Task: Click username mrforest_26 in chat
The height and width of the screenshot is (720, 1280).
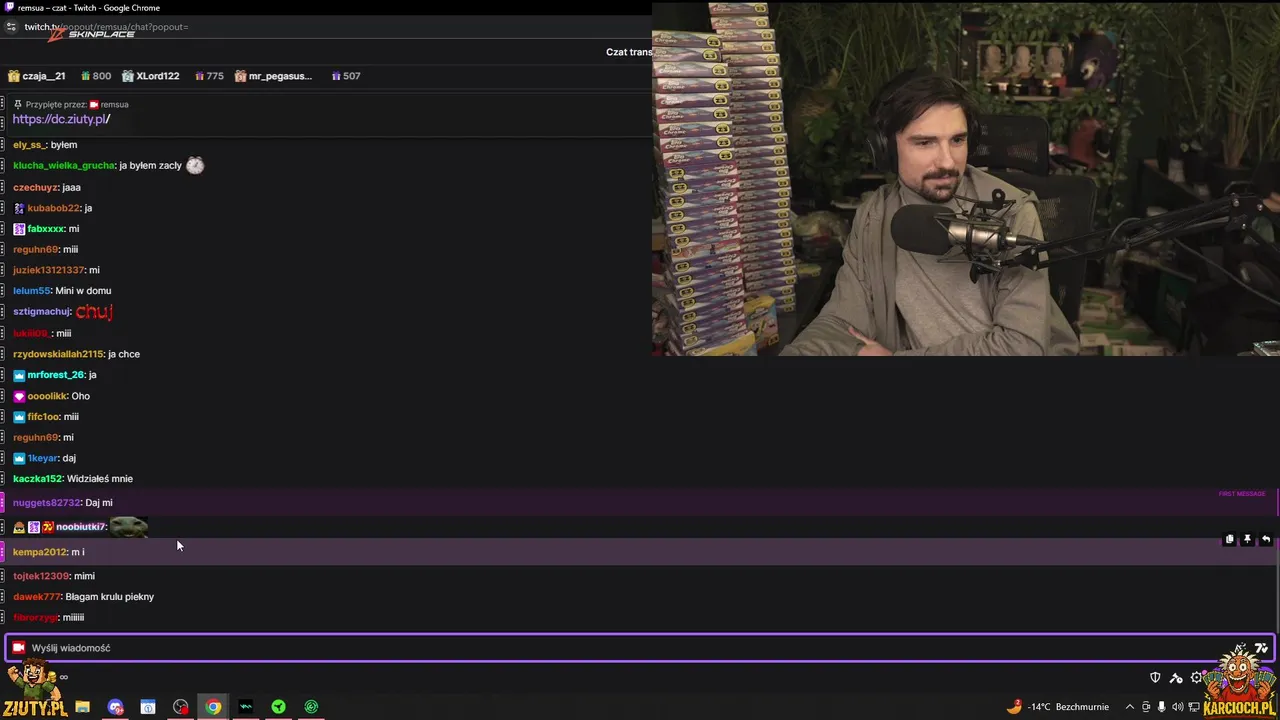Action: (x=55, y=375)
